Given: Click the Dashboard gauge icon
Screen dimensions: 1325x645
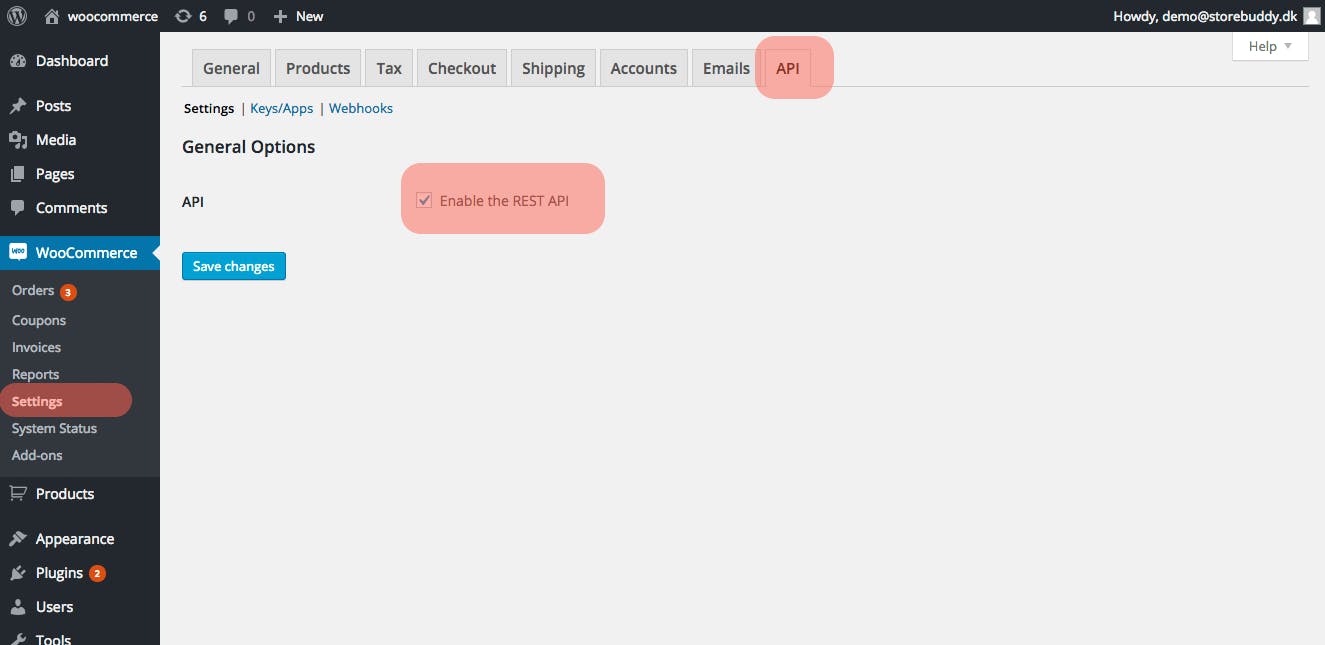Looking at the screenshot, I should (x=17, y=61).
